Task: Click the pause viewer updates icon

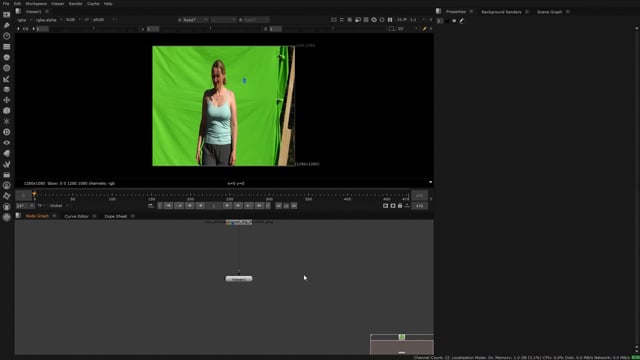Action: point(390,20)
